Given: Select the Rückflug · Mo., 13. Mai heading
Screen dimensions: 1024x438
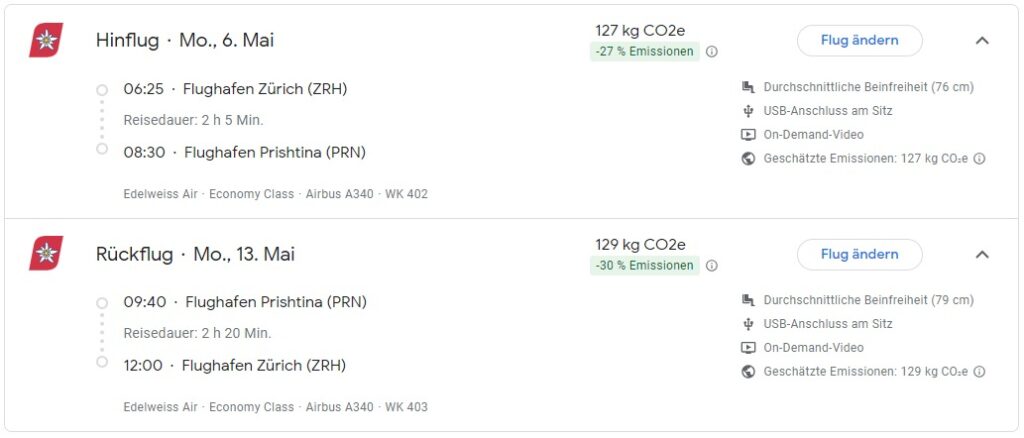Looking at the screenshot, I should [x=195, y=254].
